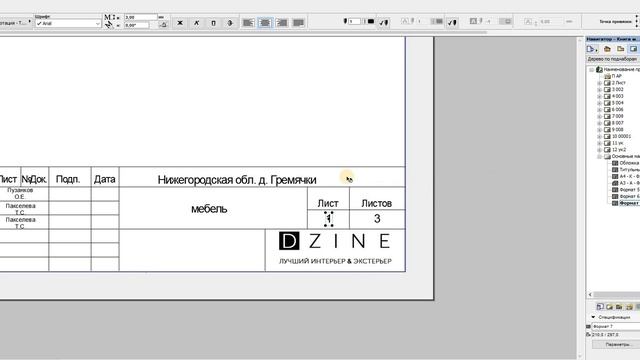Viewport: 640px width, 360px height.
Task: Open the 'Дерево по поднаборам' dropdown
Action: (x=613, y=59)
